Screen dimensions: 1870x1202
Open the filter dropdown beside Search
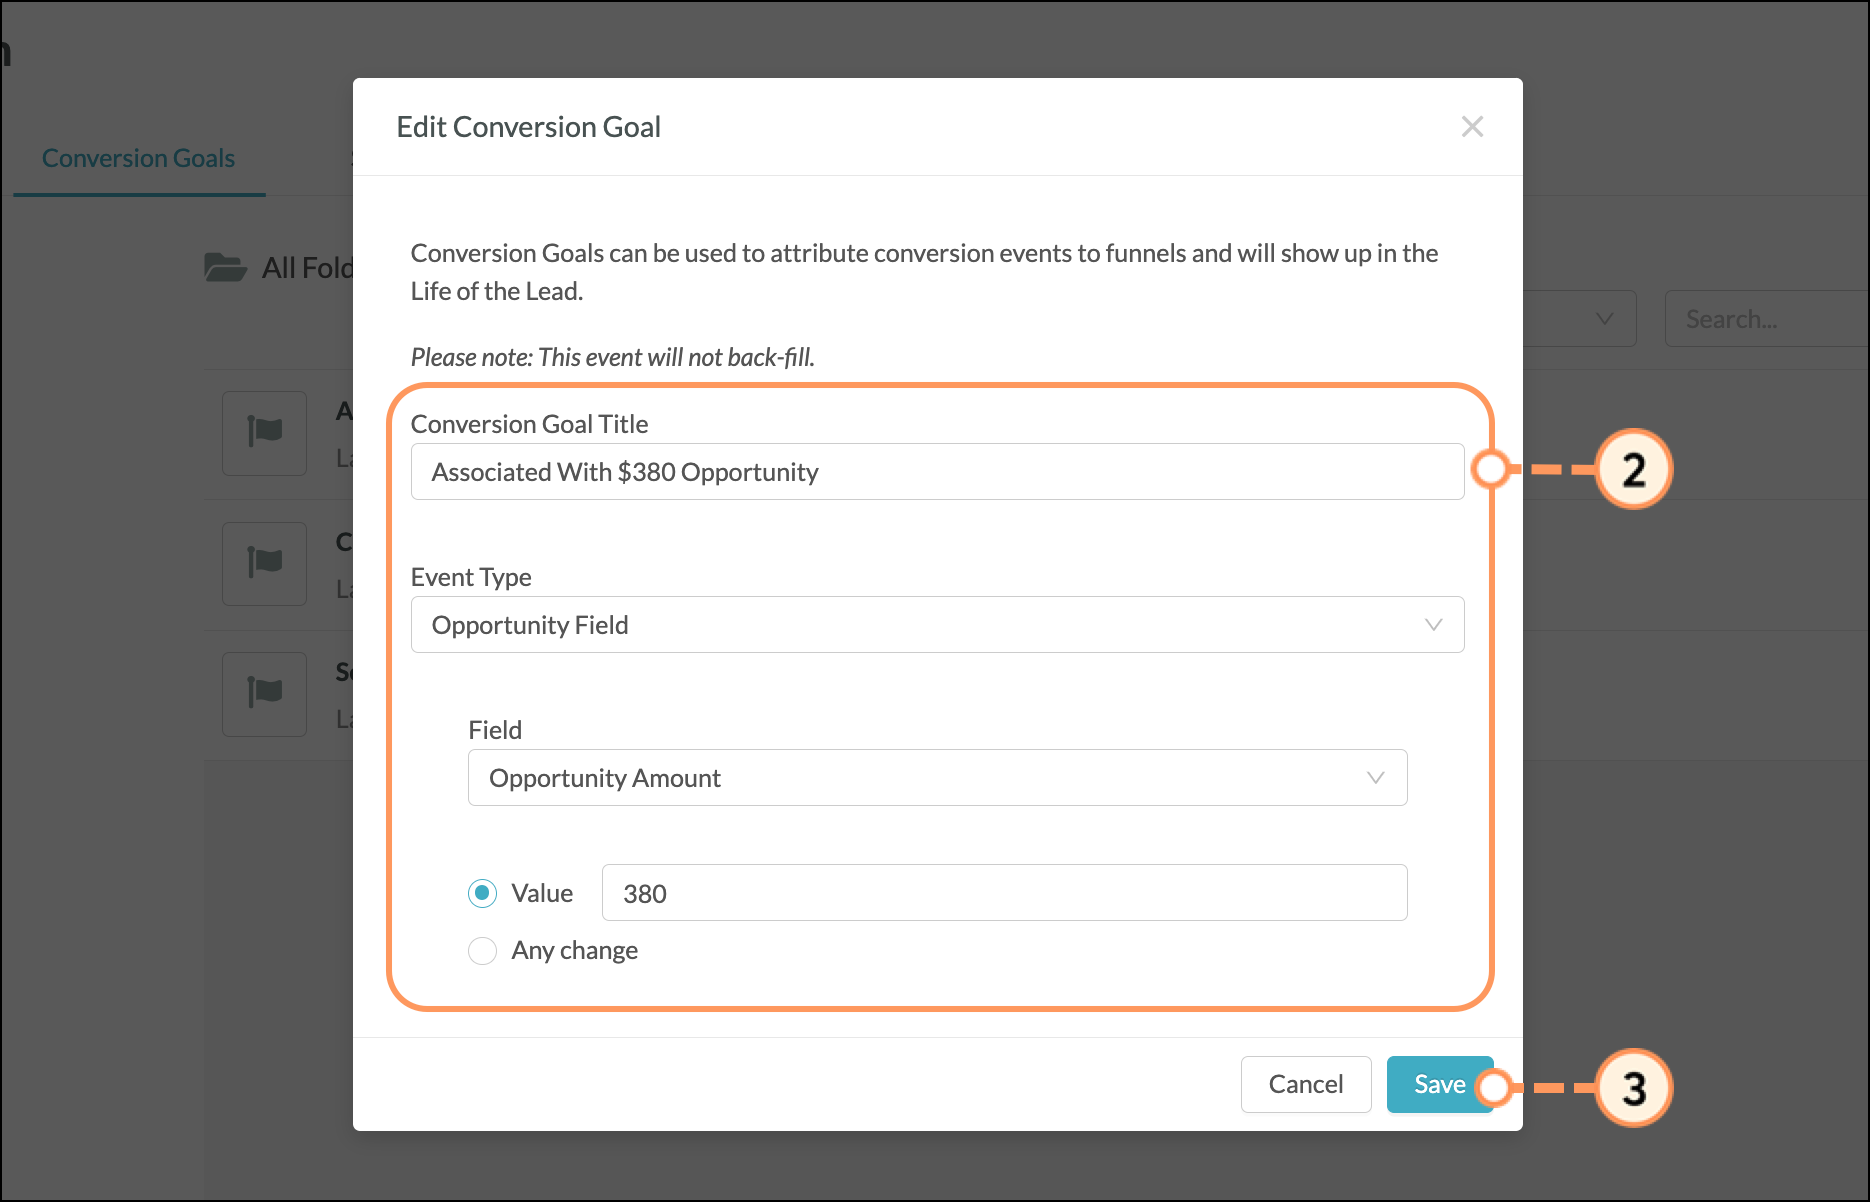point(1580,319)
